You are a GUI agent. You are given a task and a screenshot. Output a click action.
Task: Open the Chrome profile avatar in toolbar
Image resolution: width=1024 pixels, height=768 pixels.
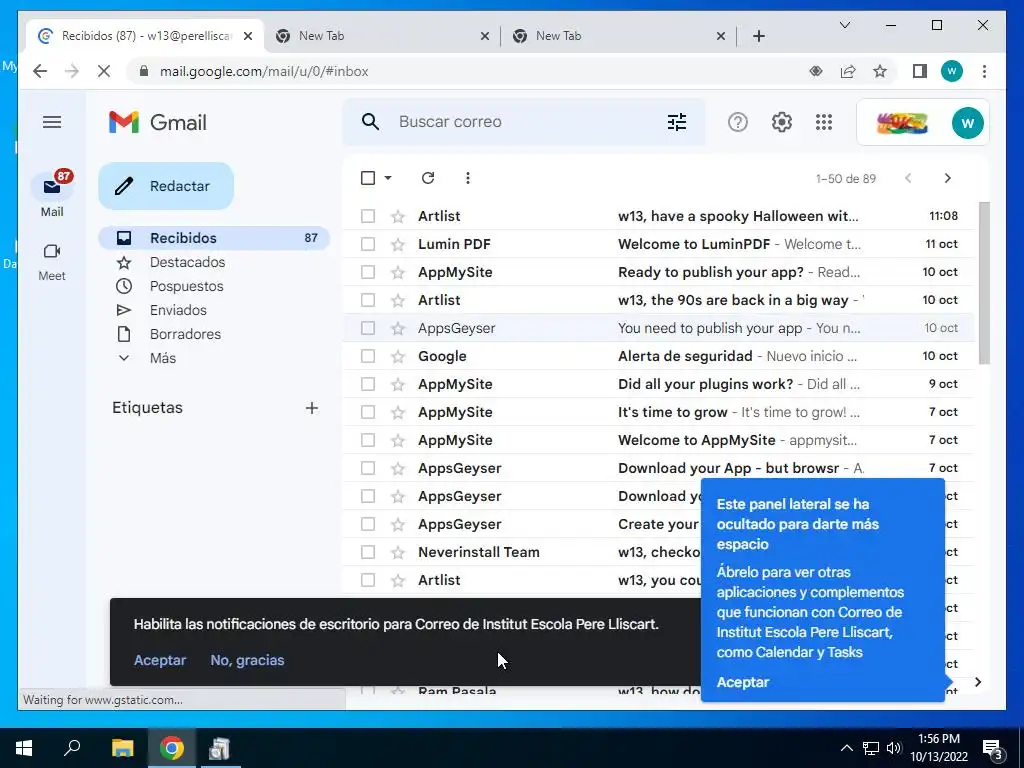tap(952, 71)
